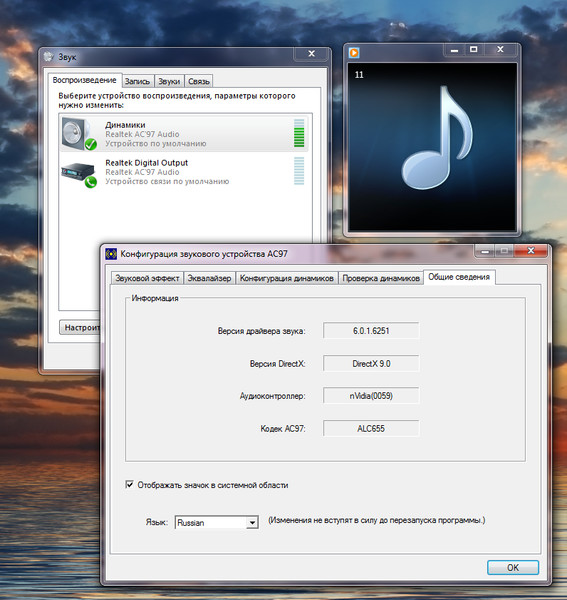Click the media player orange title bar icon
The width and height of the screenshot is (567, 600).
pyautogui.click(x=354, y=52)
